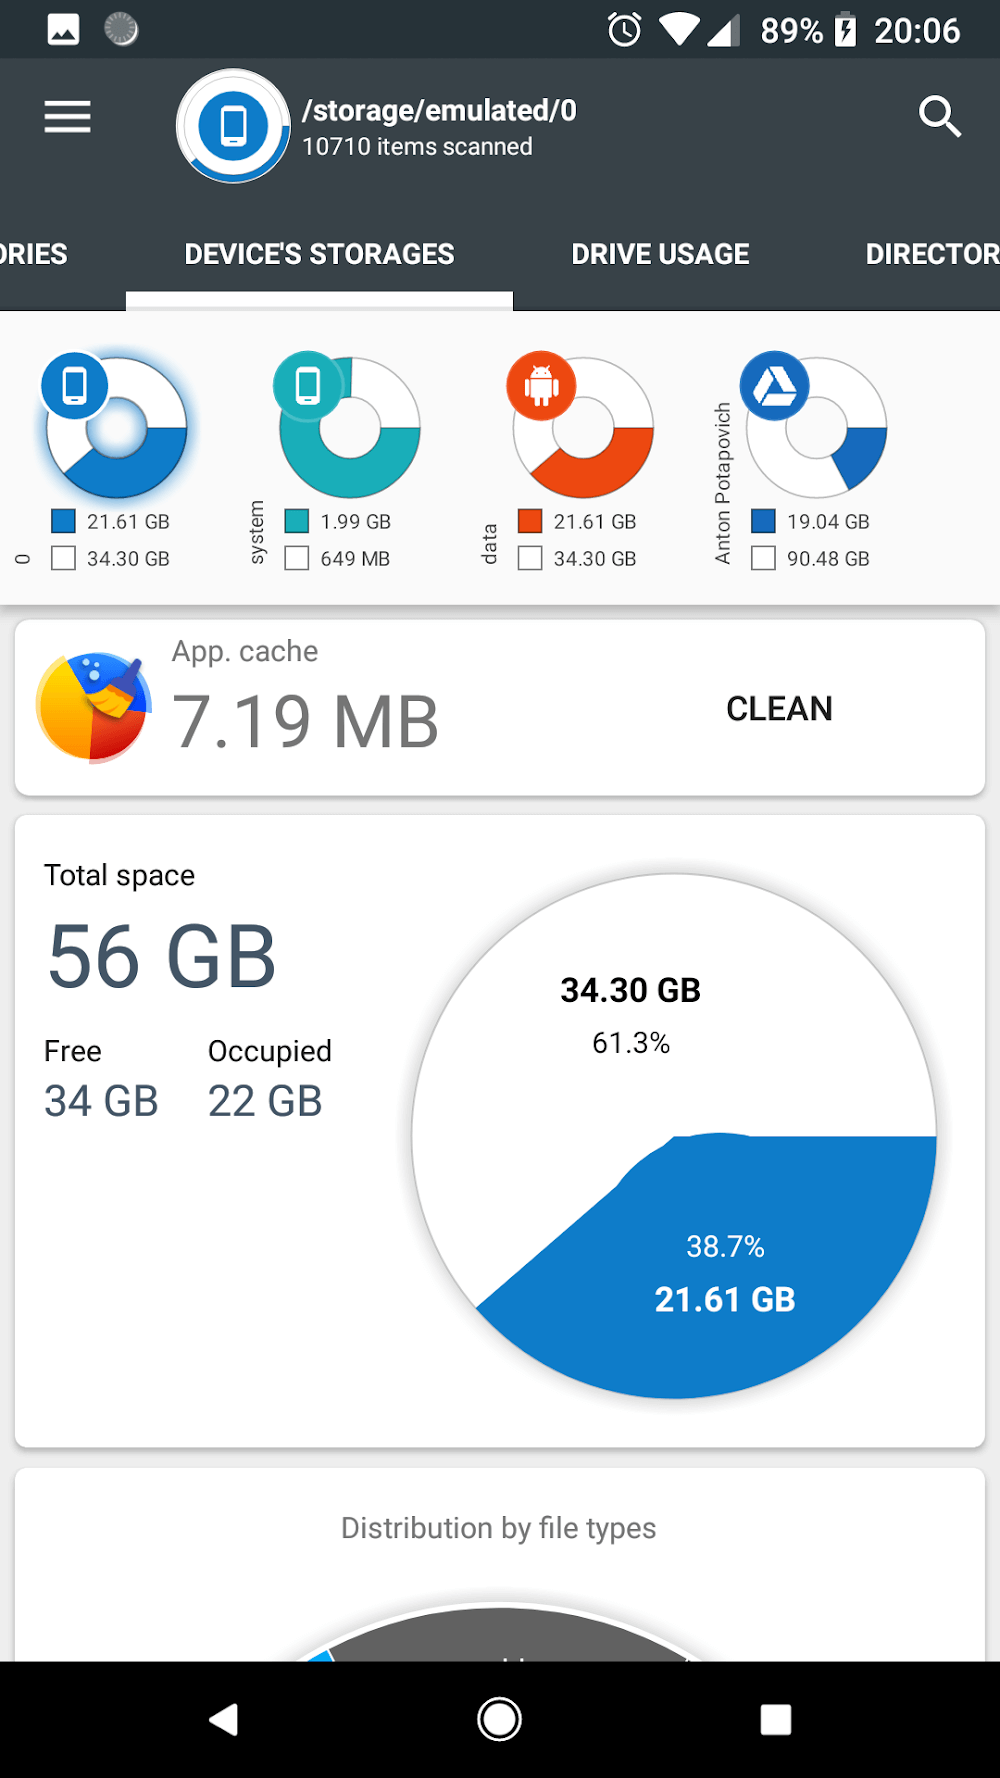Open recent apps with square button
1000x1778 pixels.
(x=775, y=1719)
